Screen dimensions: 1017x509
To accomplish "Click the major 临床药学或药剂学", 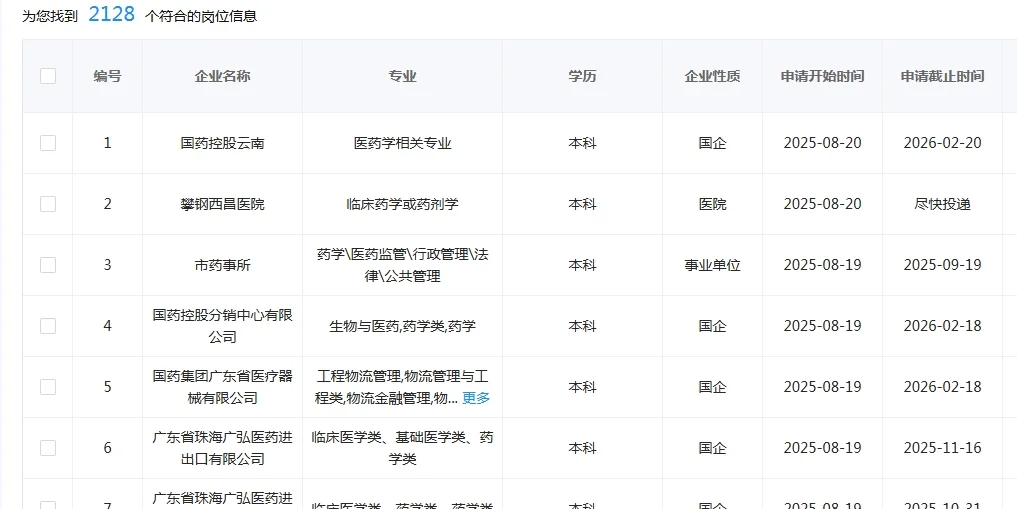I will (x=403, y=204).
